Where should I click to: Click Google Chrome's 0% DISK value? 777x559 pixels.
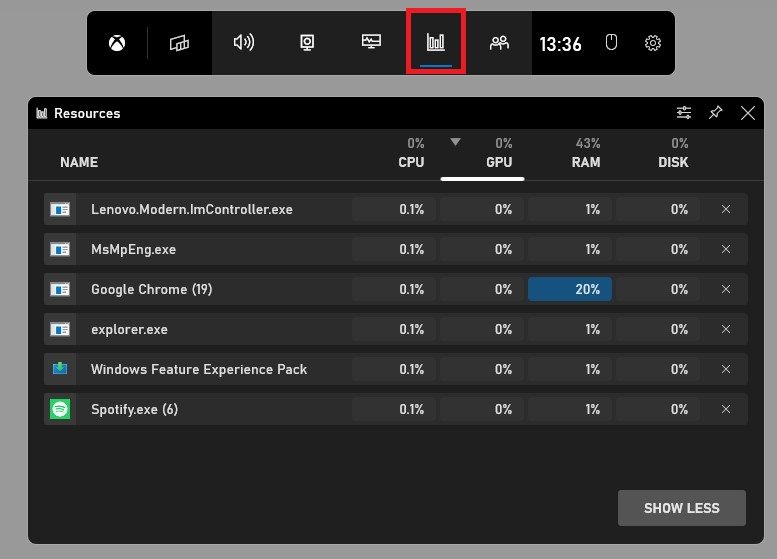click(679, 289)
